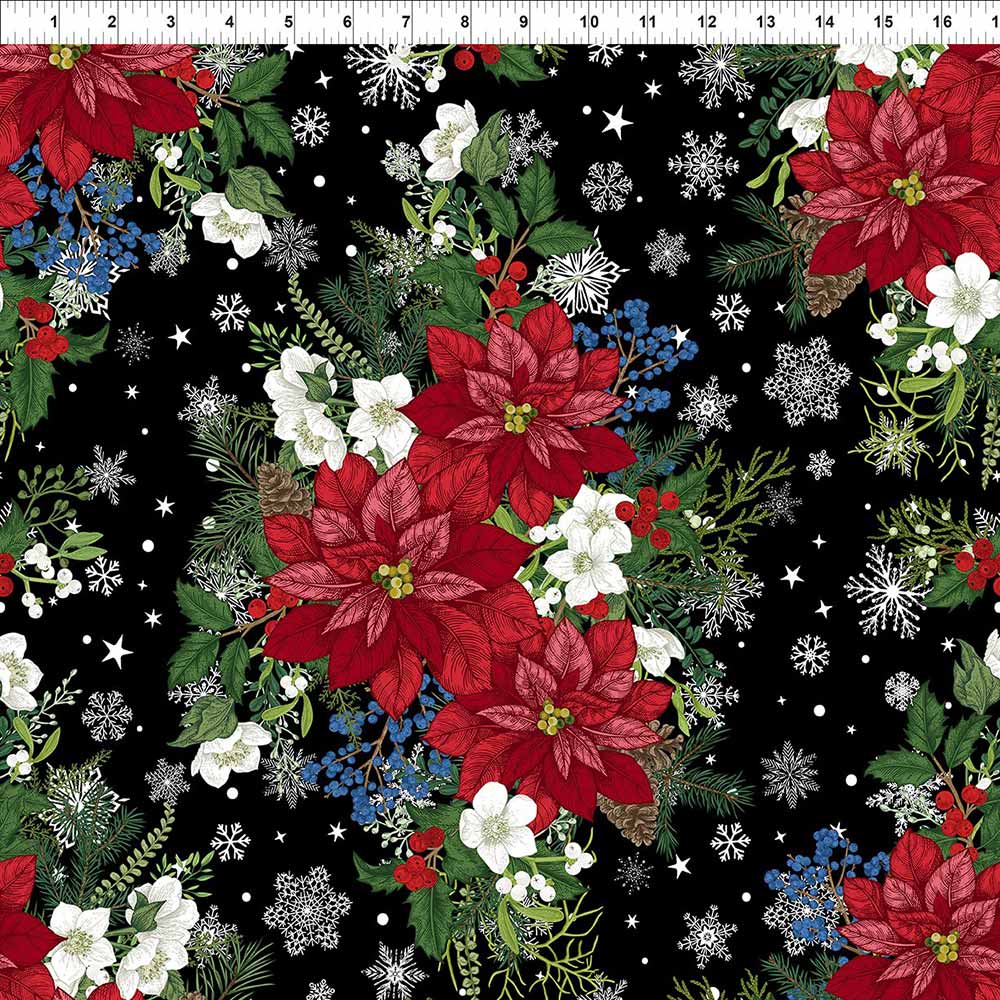
Task: Click the large white star near the ruler
Action: click(617, 122)
